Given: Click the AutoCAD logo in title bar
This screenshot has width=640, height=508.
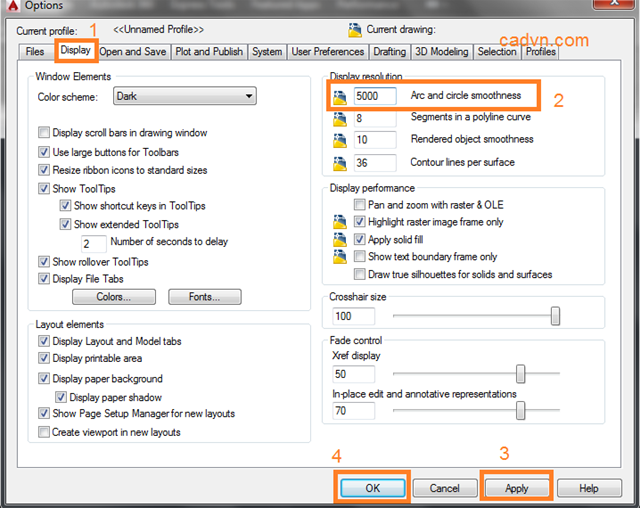Looking at the screenshot, I should point(13,5).
